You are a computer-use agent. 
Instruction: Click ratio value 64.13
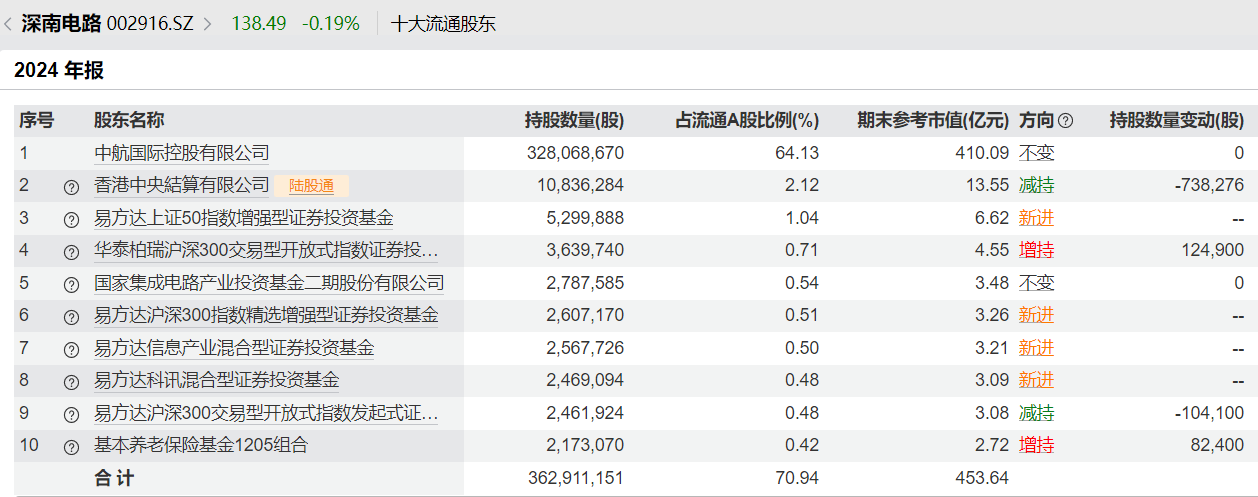799,153
